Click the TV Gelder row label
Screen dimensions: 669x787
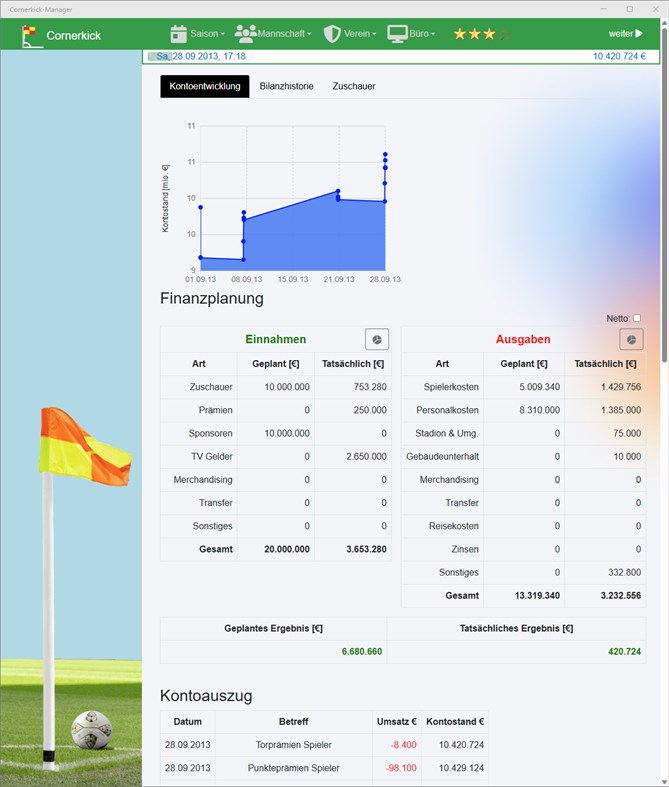(x=212, y=456)
